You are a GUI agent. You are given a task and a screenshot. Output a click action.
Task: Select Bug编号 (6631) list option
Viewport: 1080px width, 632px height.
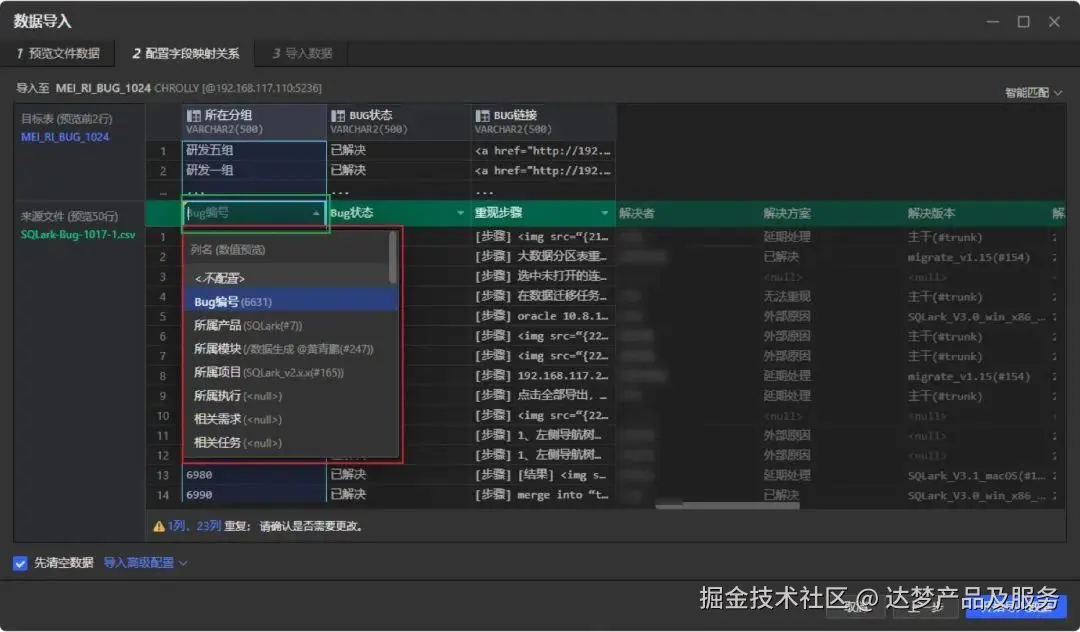(290, 302)
